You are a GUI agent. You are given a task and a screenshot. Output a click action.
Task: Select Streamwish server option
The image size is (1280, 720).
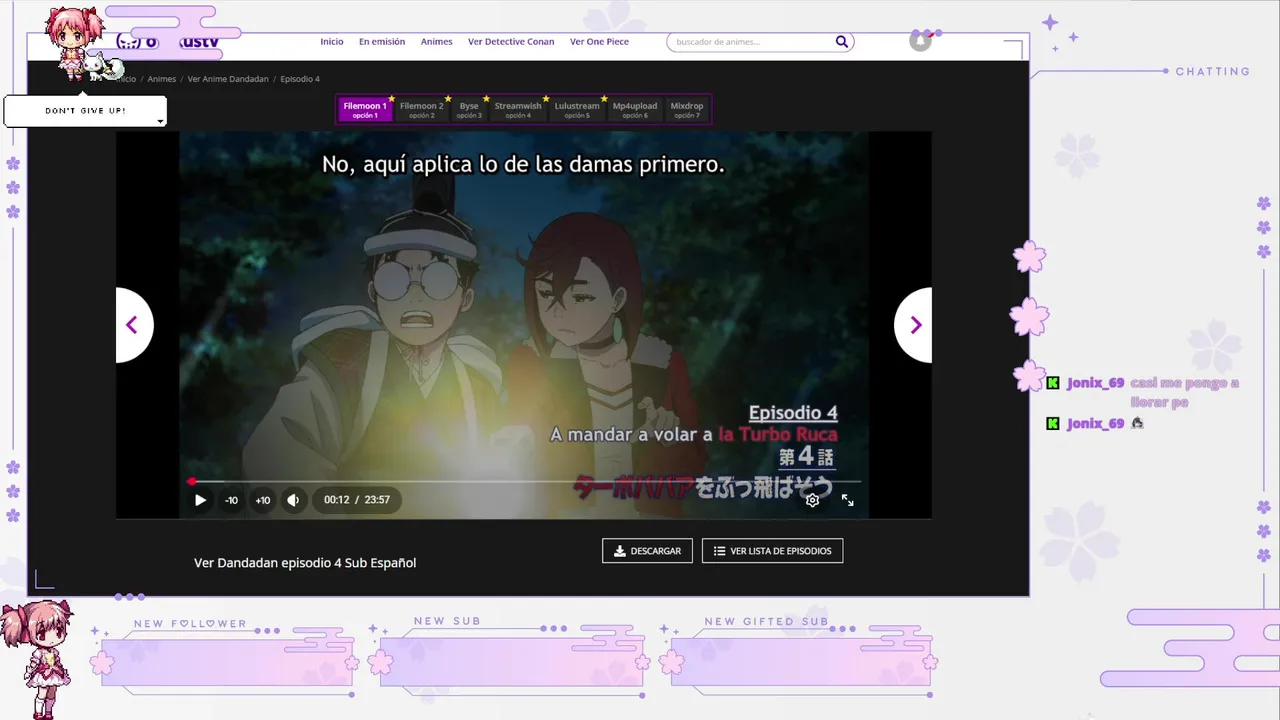(x=518, y=109)
